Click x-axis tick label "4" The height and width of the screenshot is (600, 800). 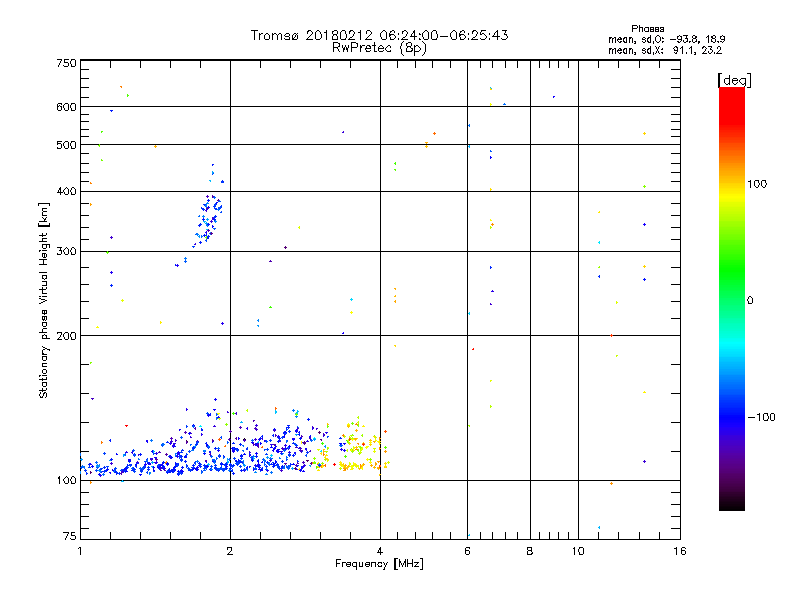(380, 551)
